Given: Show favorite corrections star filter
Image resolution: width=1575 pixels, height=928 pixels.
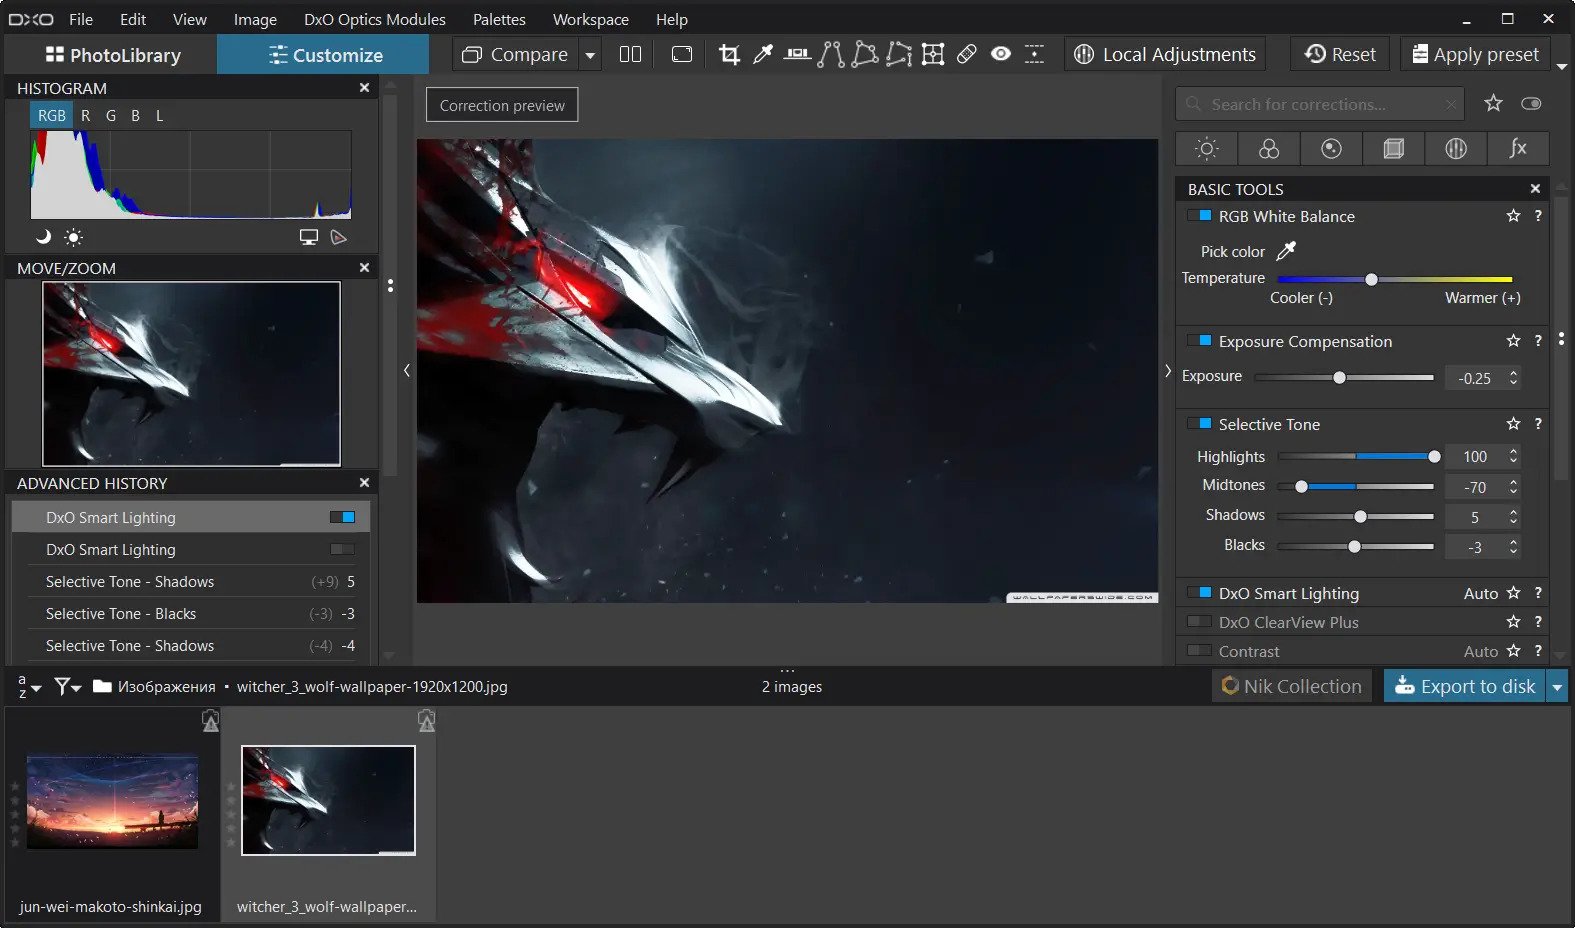Looking at the screenshot, I should 1493,103.
